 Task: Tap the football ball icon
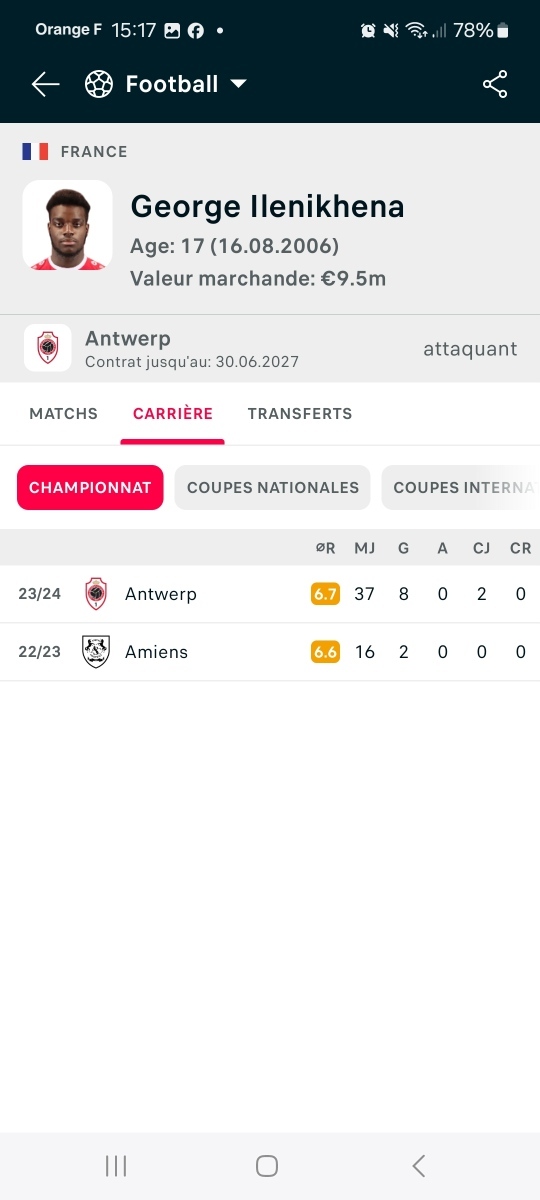(99, 84)
